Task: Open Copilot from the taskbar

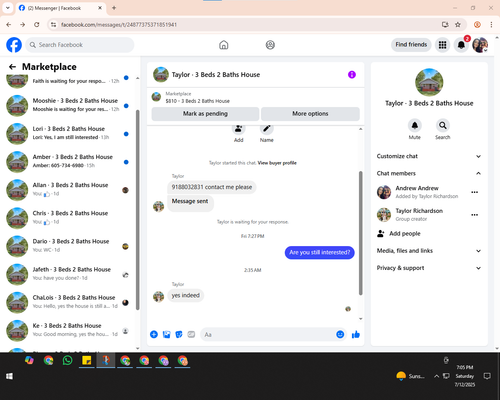Action: pos(29,360)
